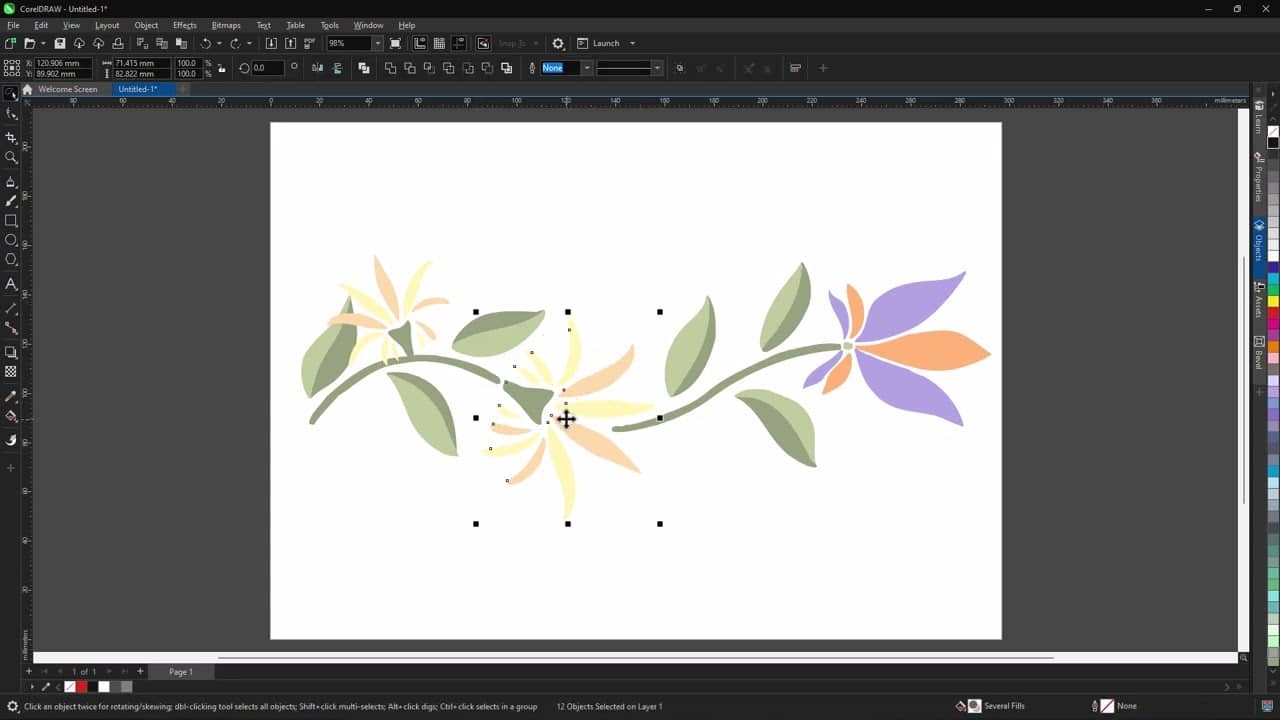This screenshot has height=720, width=1280.
Task: Open the Object menu
Action: tap(146, 25)
